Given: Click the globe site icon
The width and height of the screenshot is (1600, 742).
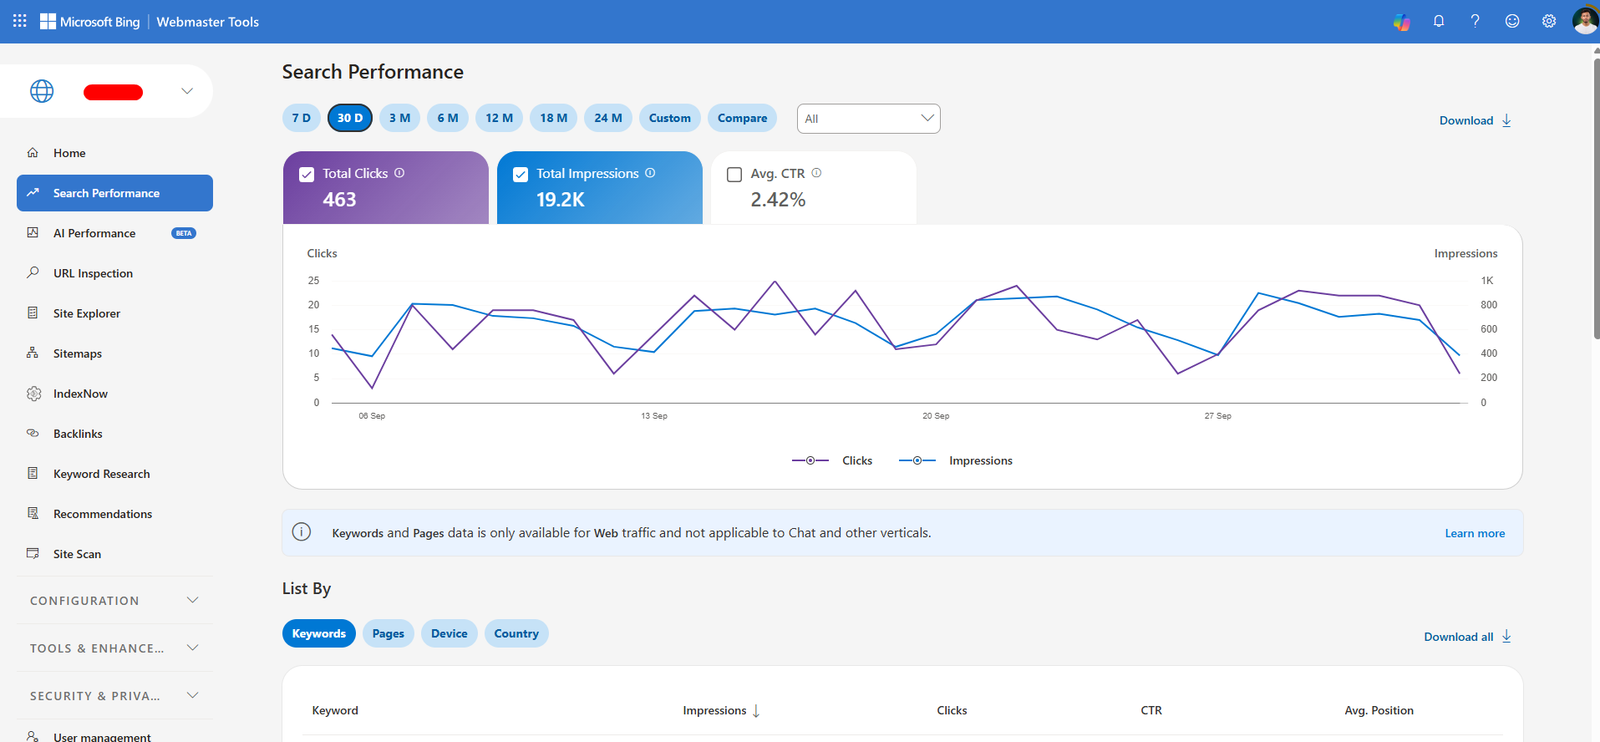Looking at the screenshot, I should click(42, 91).
